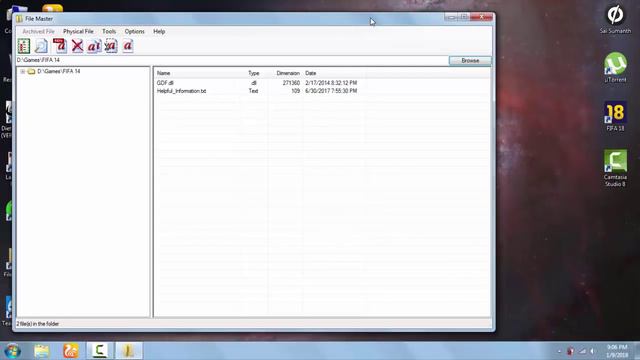The height and width of the screenshot is (360, 640).
Task: Click the 271360 dimension value
Action: 291,83
